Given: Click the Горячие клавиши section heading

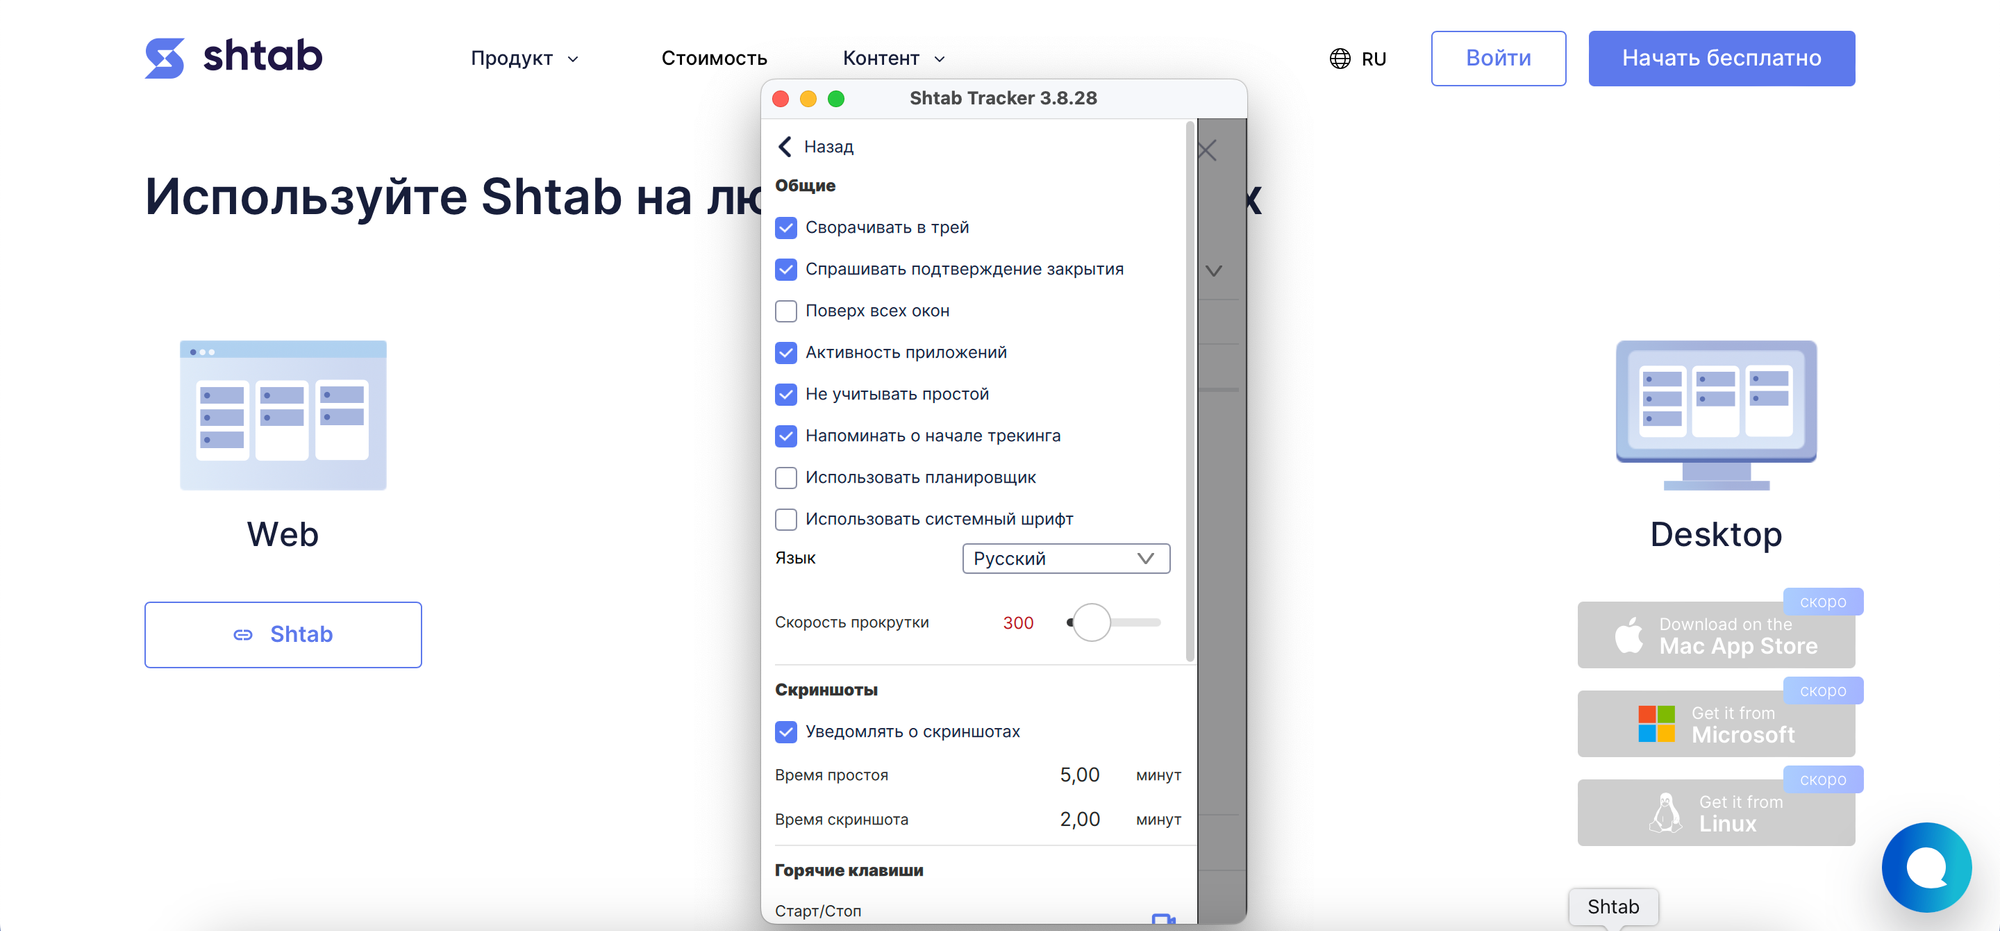Looking at the screenshot, I should (x=849, y=871).
